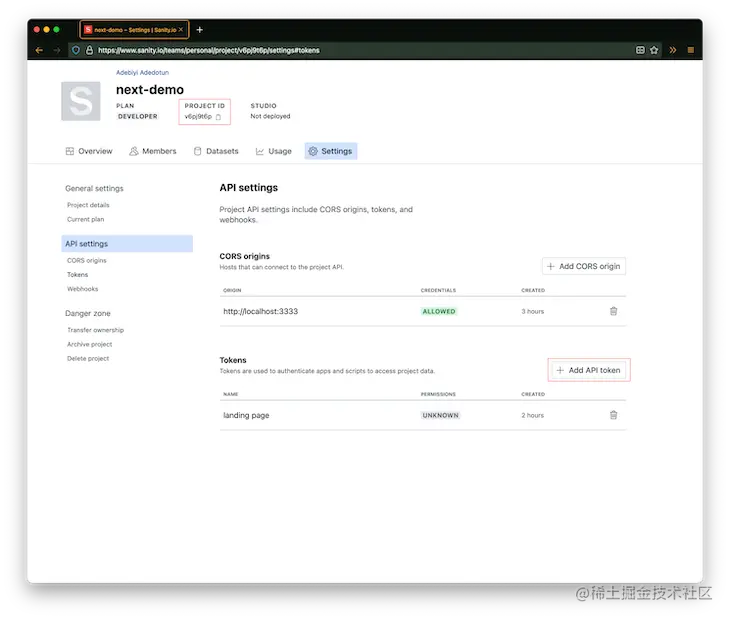Select the Settings tab

point(331,151)
